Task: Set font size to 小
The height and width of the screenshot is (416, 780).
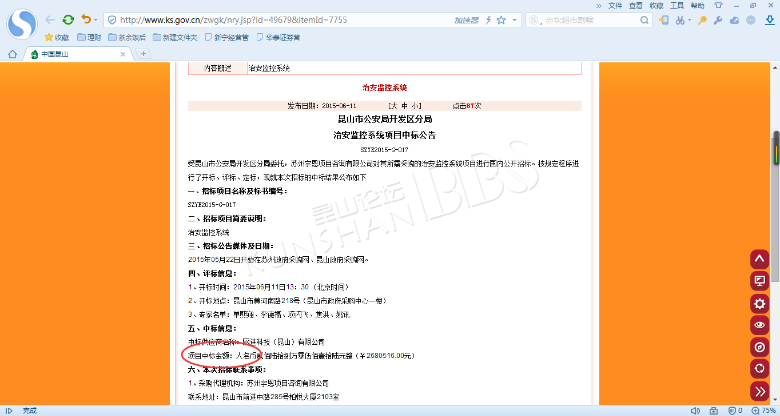Action: 414,105
